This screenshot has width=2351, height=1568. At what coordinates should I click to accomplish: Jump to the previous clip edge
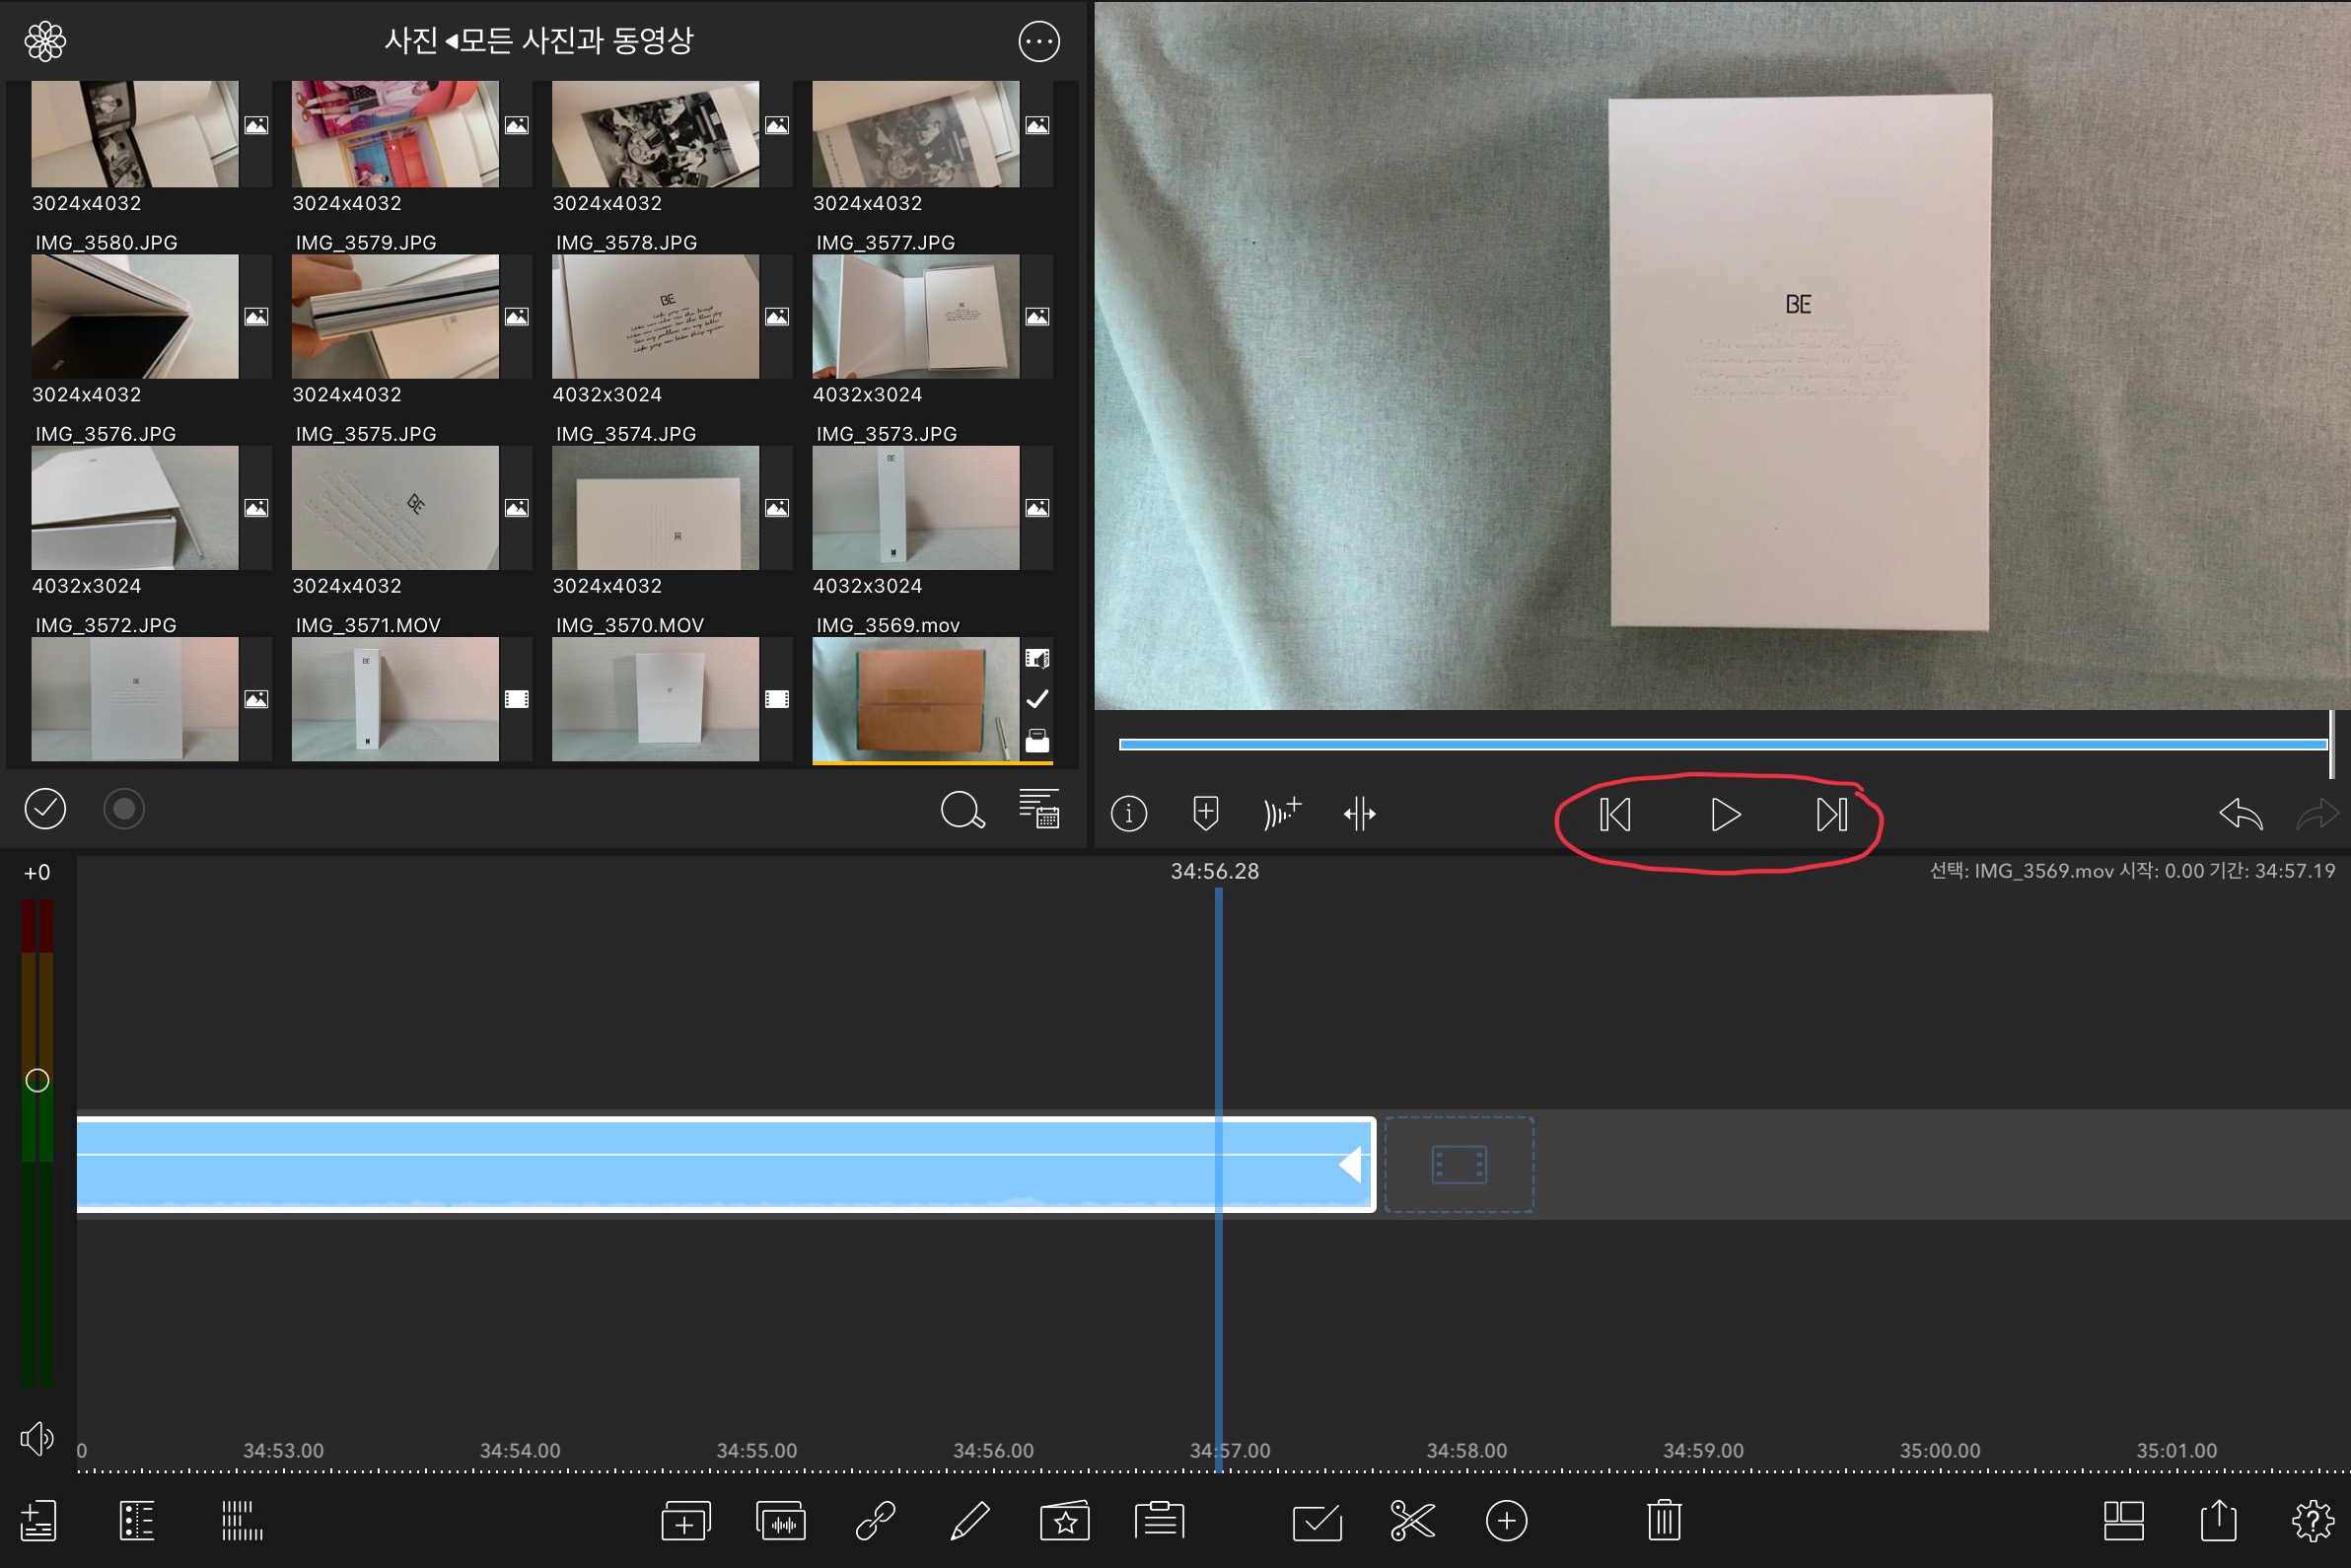point(1614,815)
